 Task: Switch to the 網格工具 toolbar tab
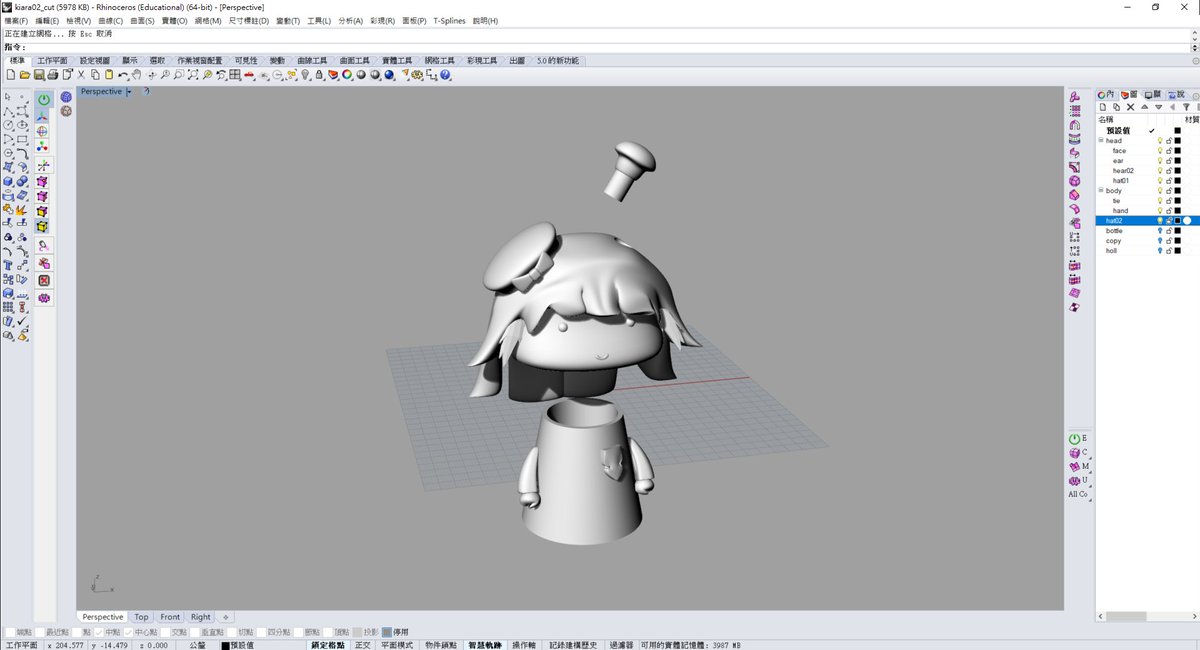[x=439, y=61]
